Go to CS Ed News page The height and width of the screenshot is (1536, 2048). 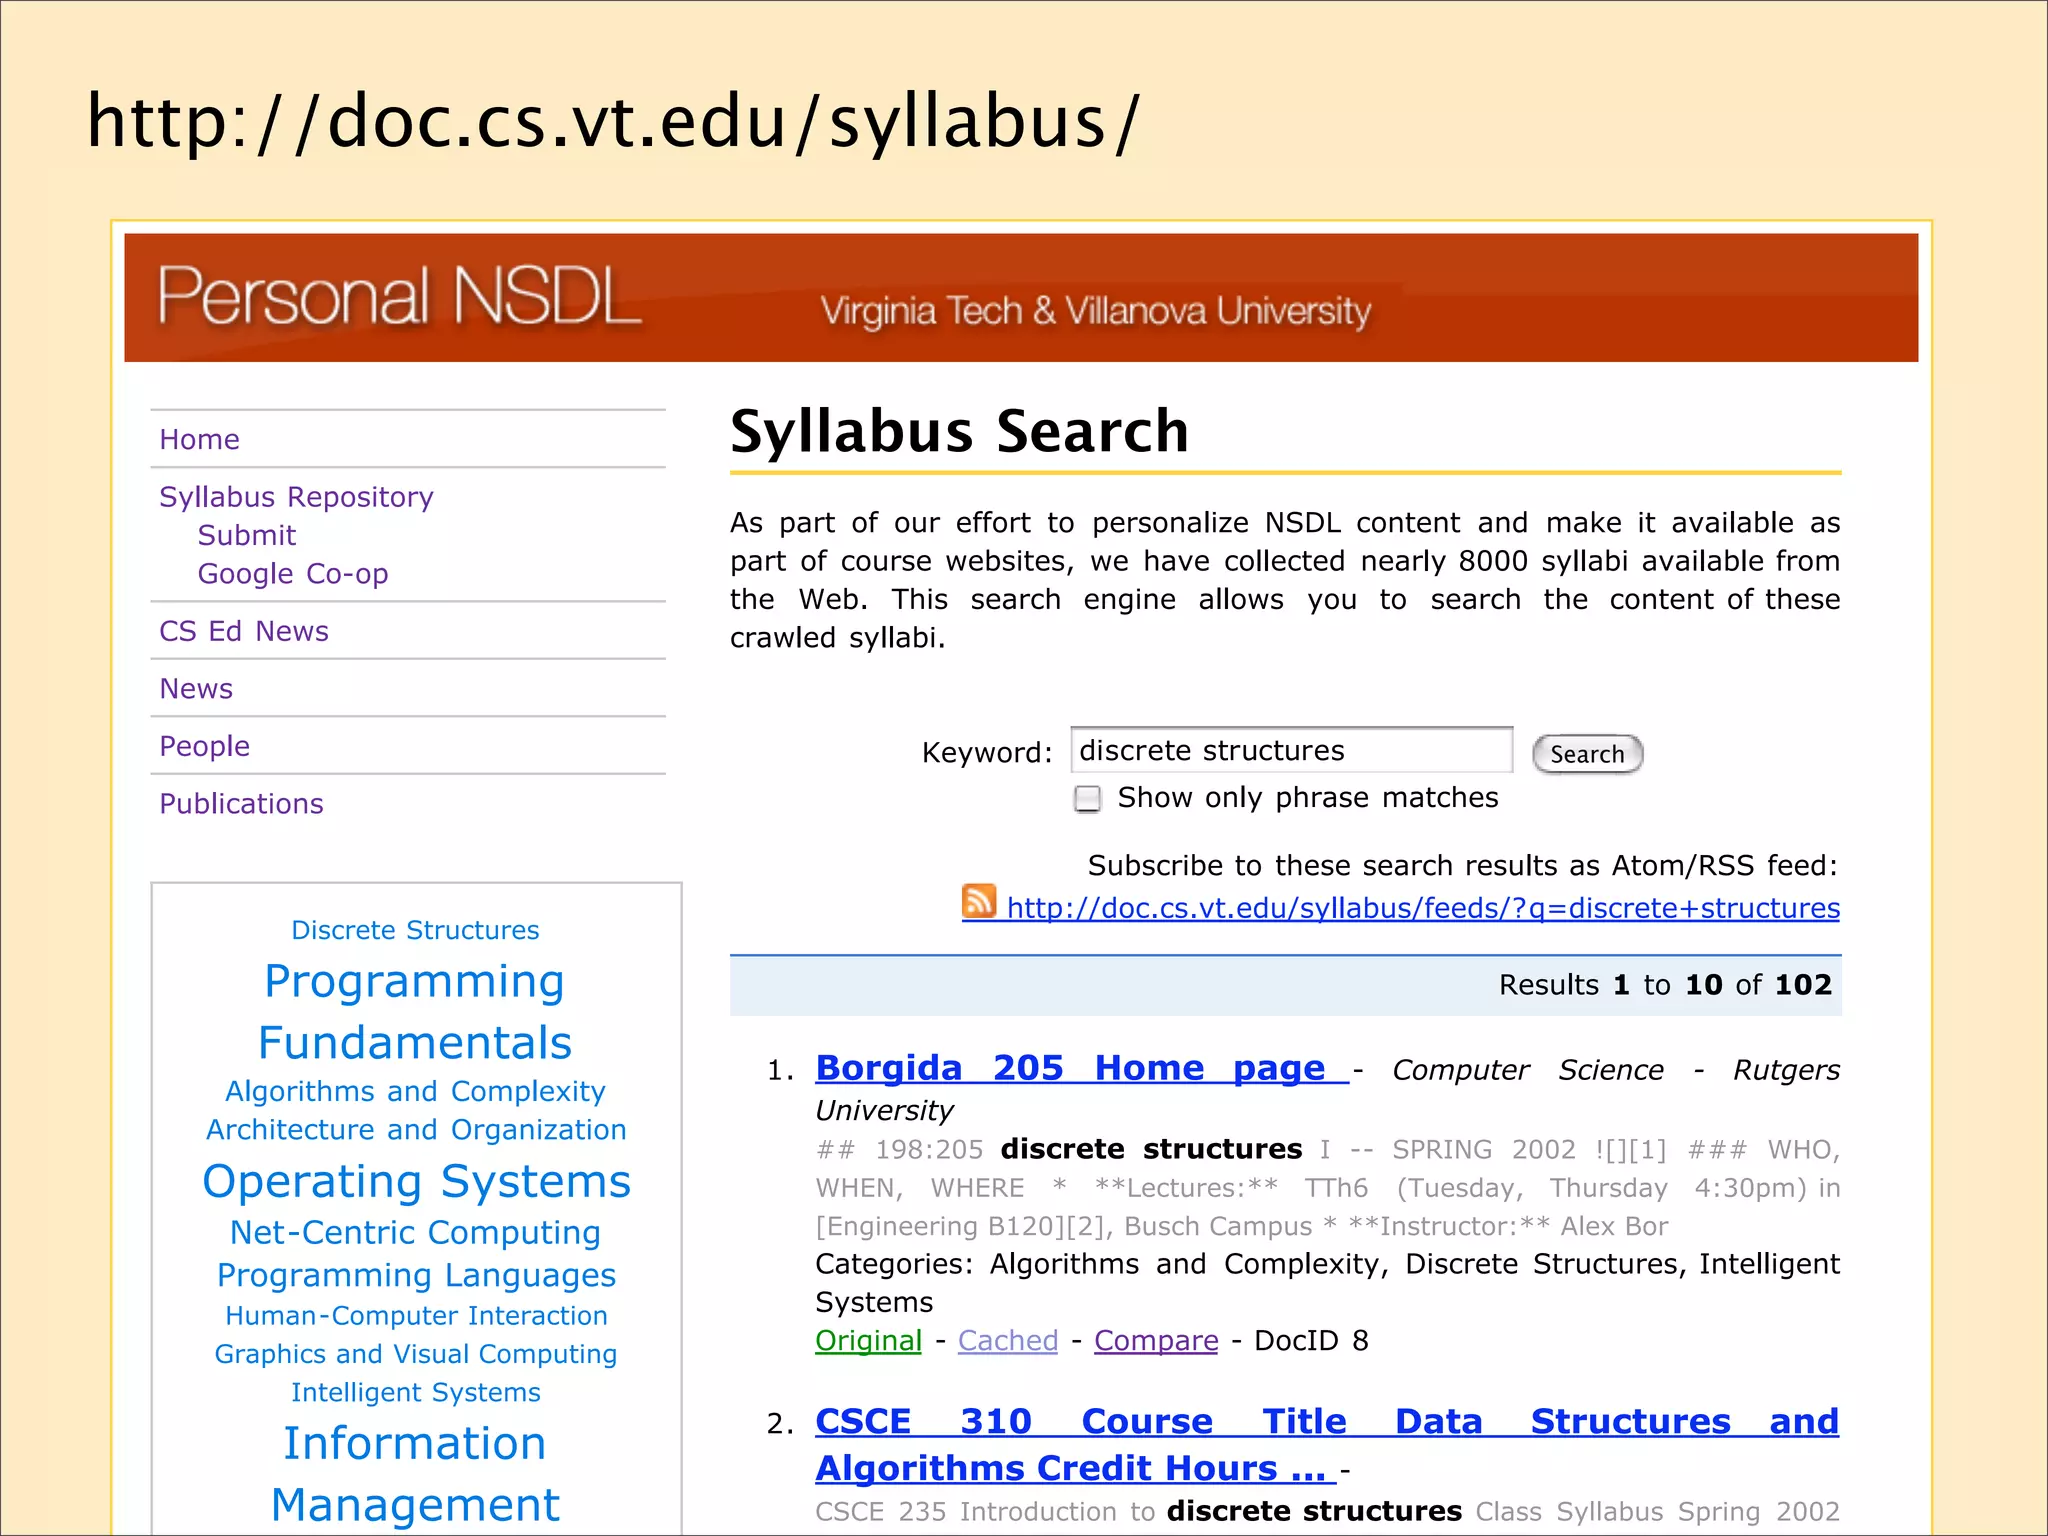(x=244, y=631)
